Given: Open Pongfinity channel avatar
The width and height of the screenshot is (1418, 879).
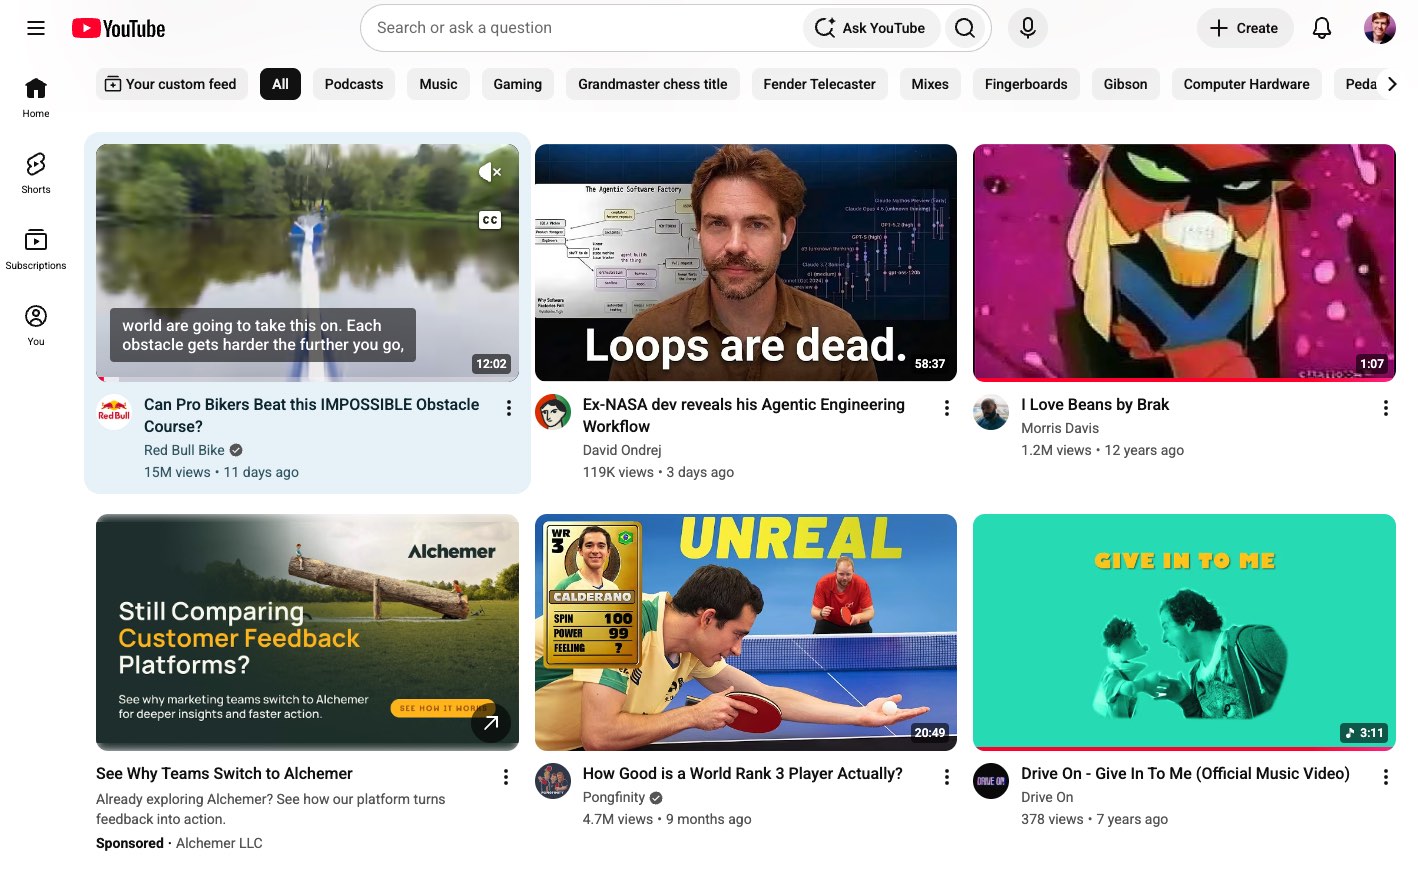Looking at the screenshot, I should [x=553, y=781].
